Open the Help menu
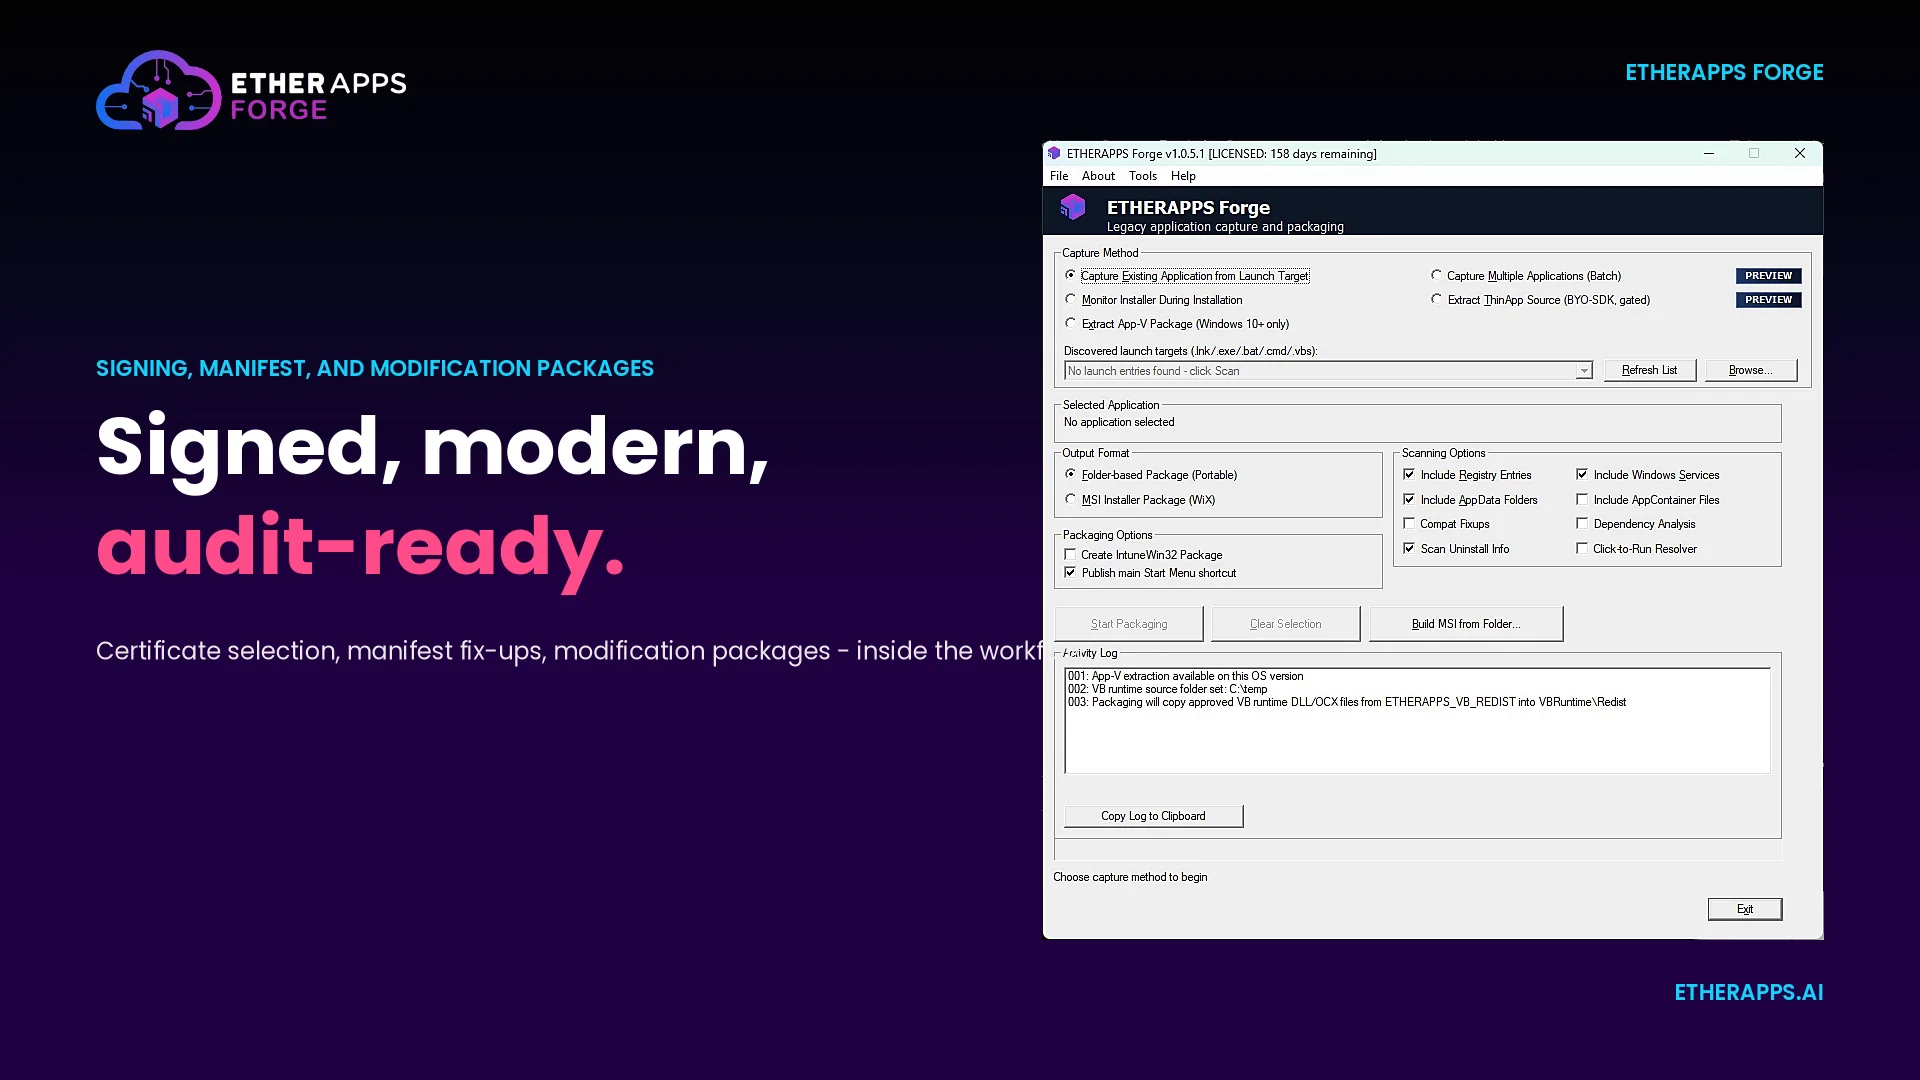Screen dimensions: 1920x1080 pyautogui.click(x=1183, y=176)
